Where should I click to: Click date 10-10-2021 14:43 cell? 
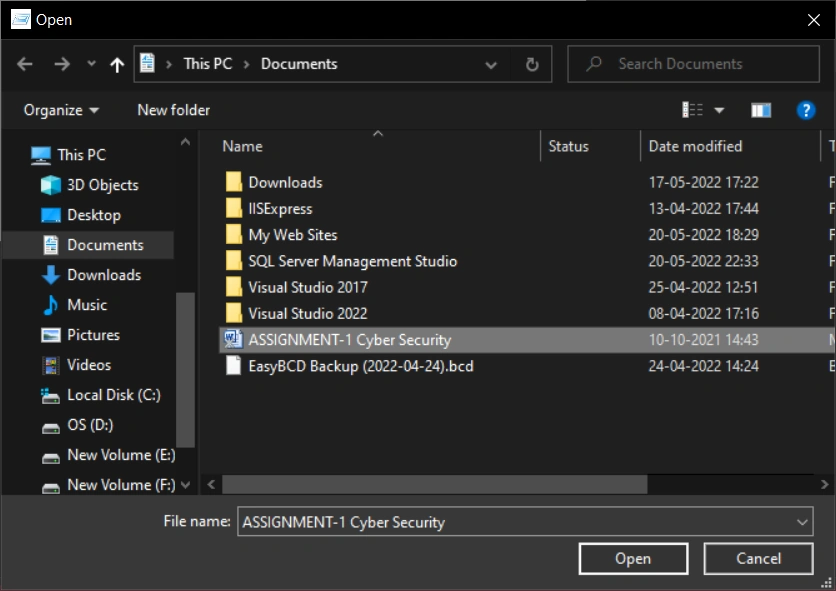pyautogui.click(x=703, y=340)
